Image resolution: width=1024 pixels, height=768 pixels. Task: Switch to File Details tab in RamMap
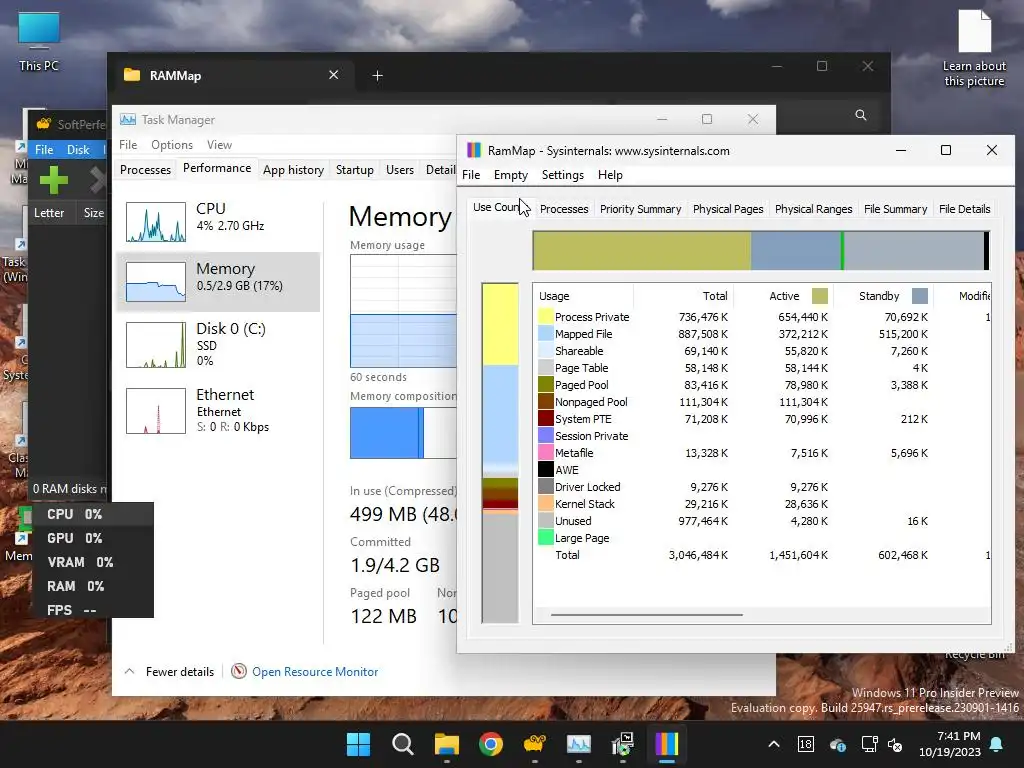tap(964, 209)
